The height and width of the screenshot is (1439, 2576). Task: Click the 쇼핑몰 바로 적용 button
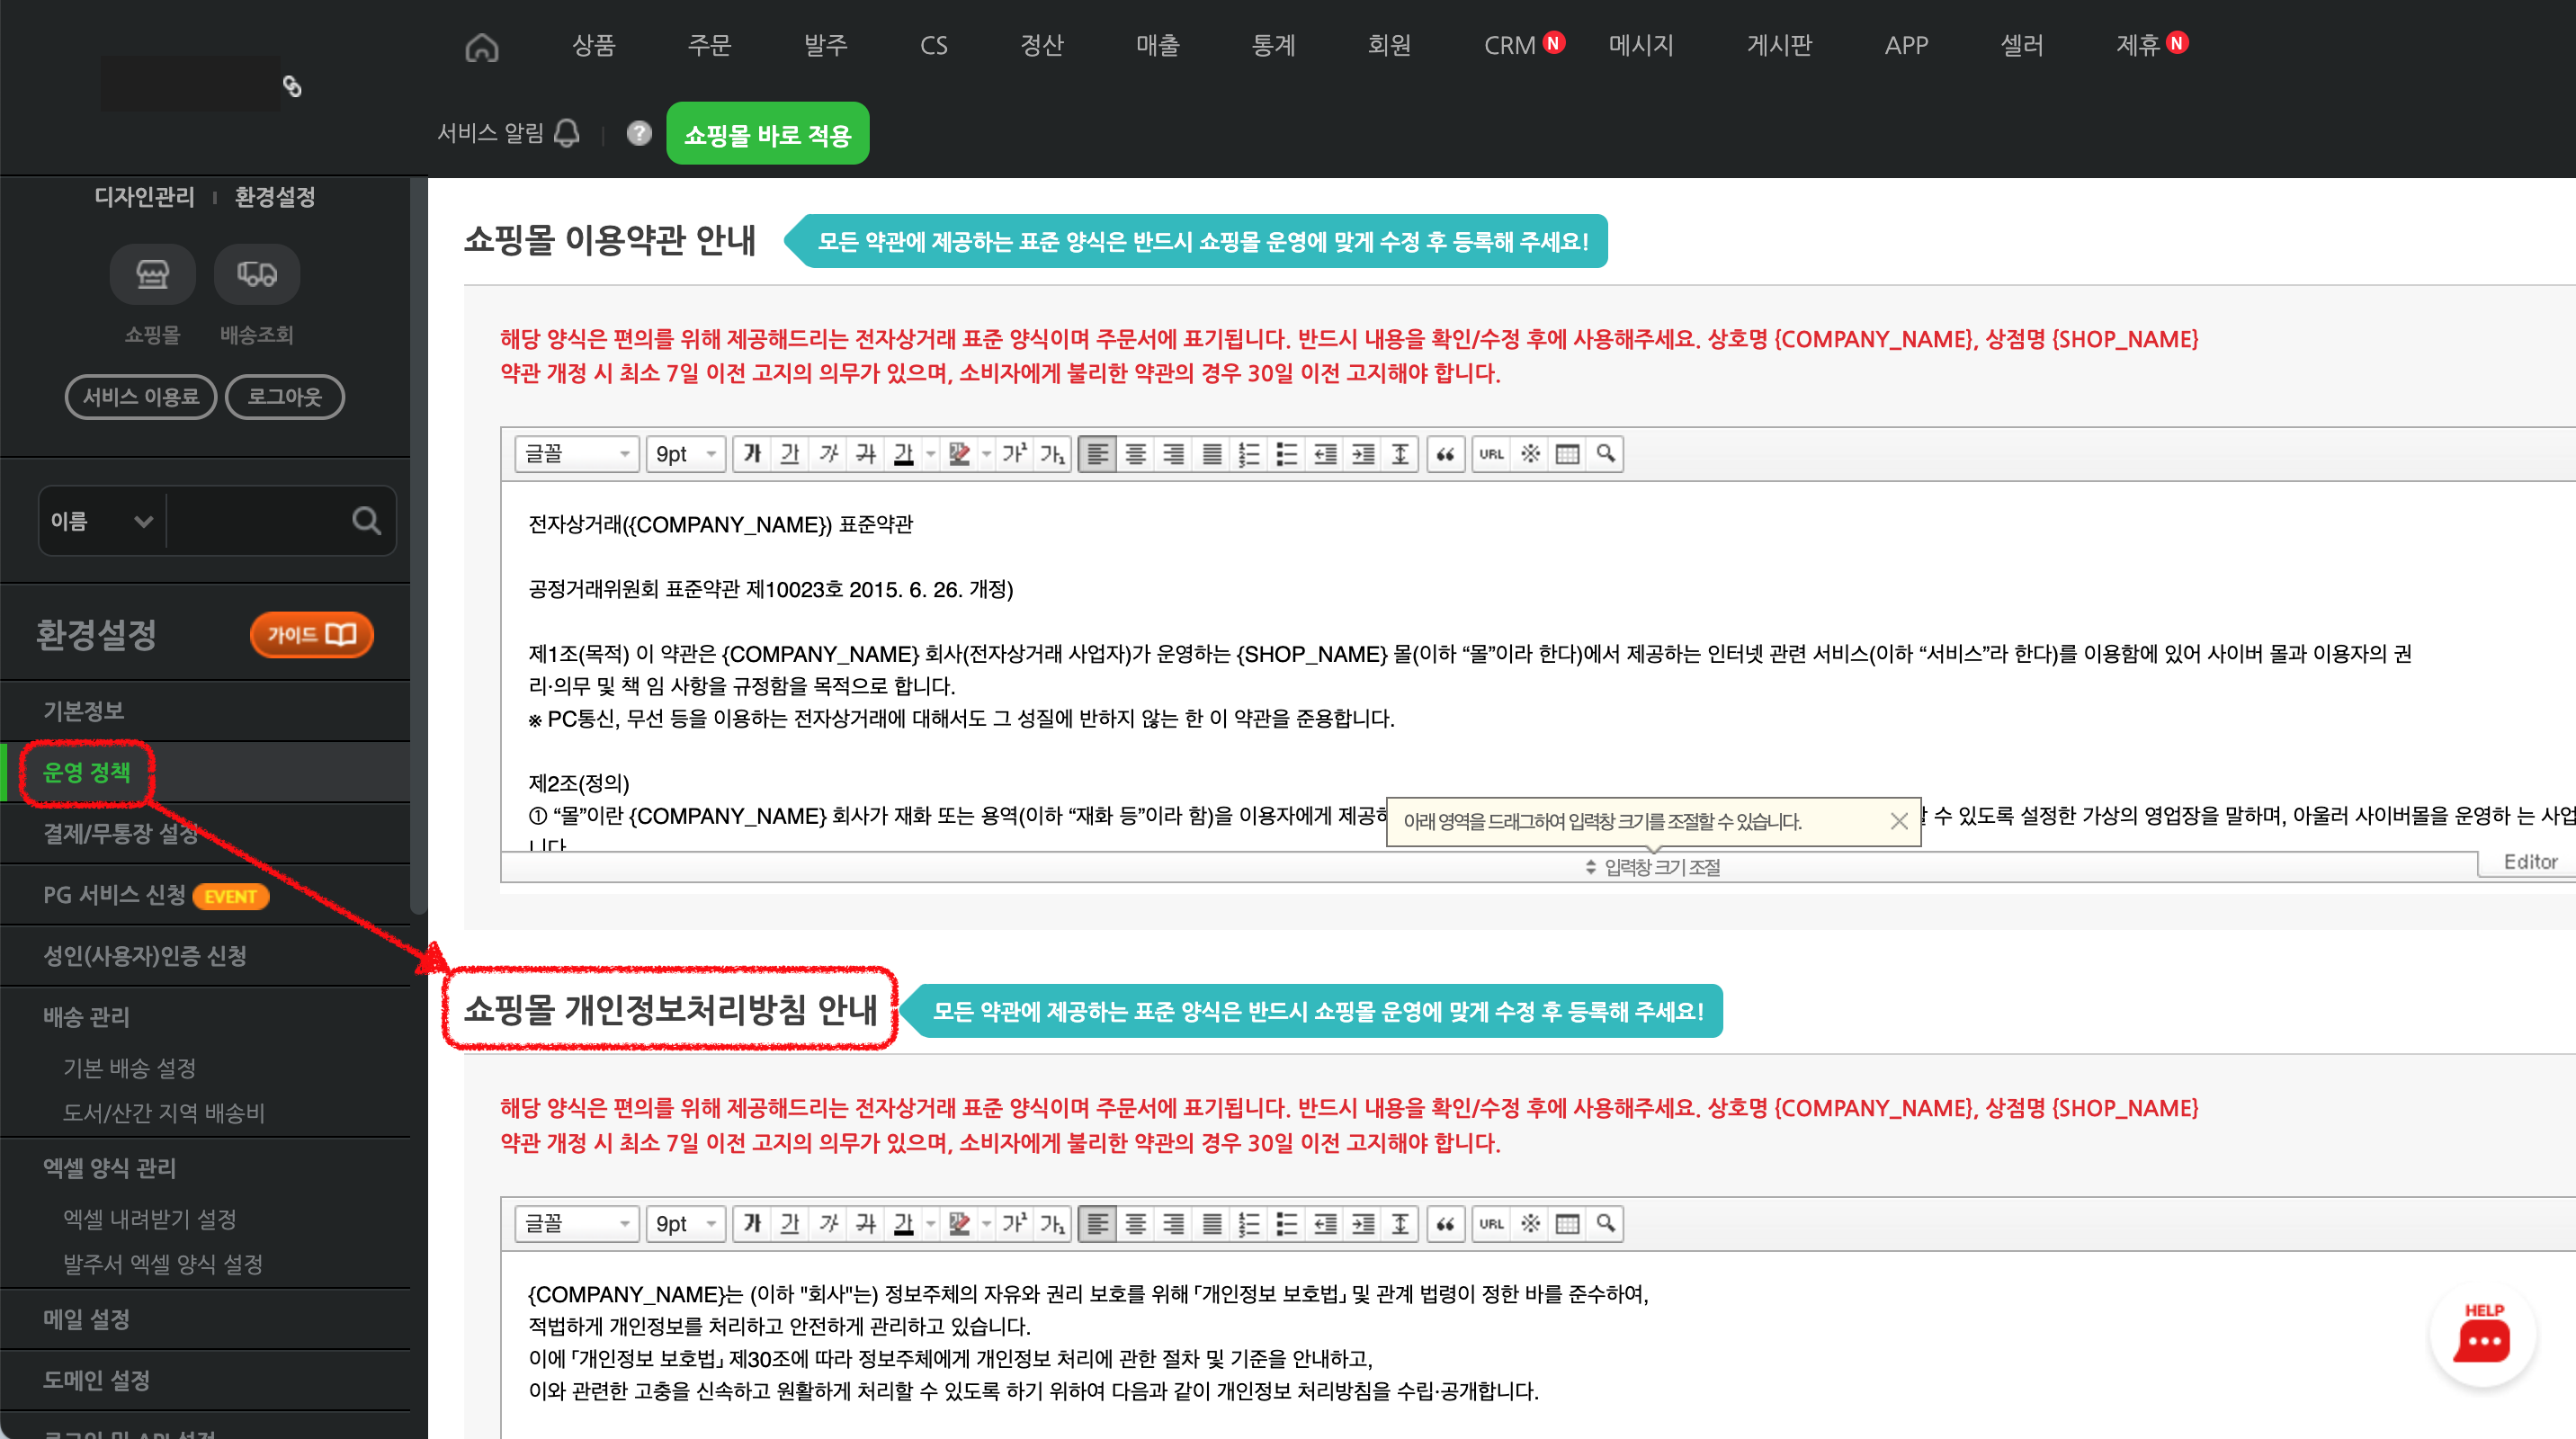tap(767, 134)
